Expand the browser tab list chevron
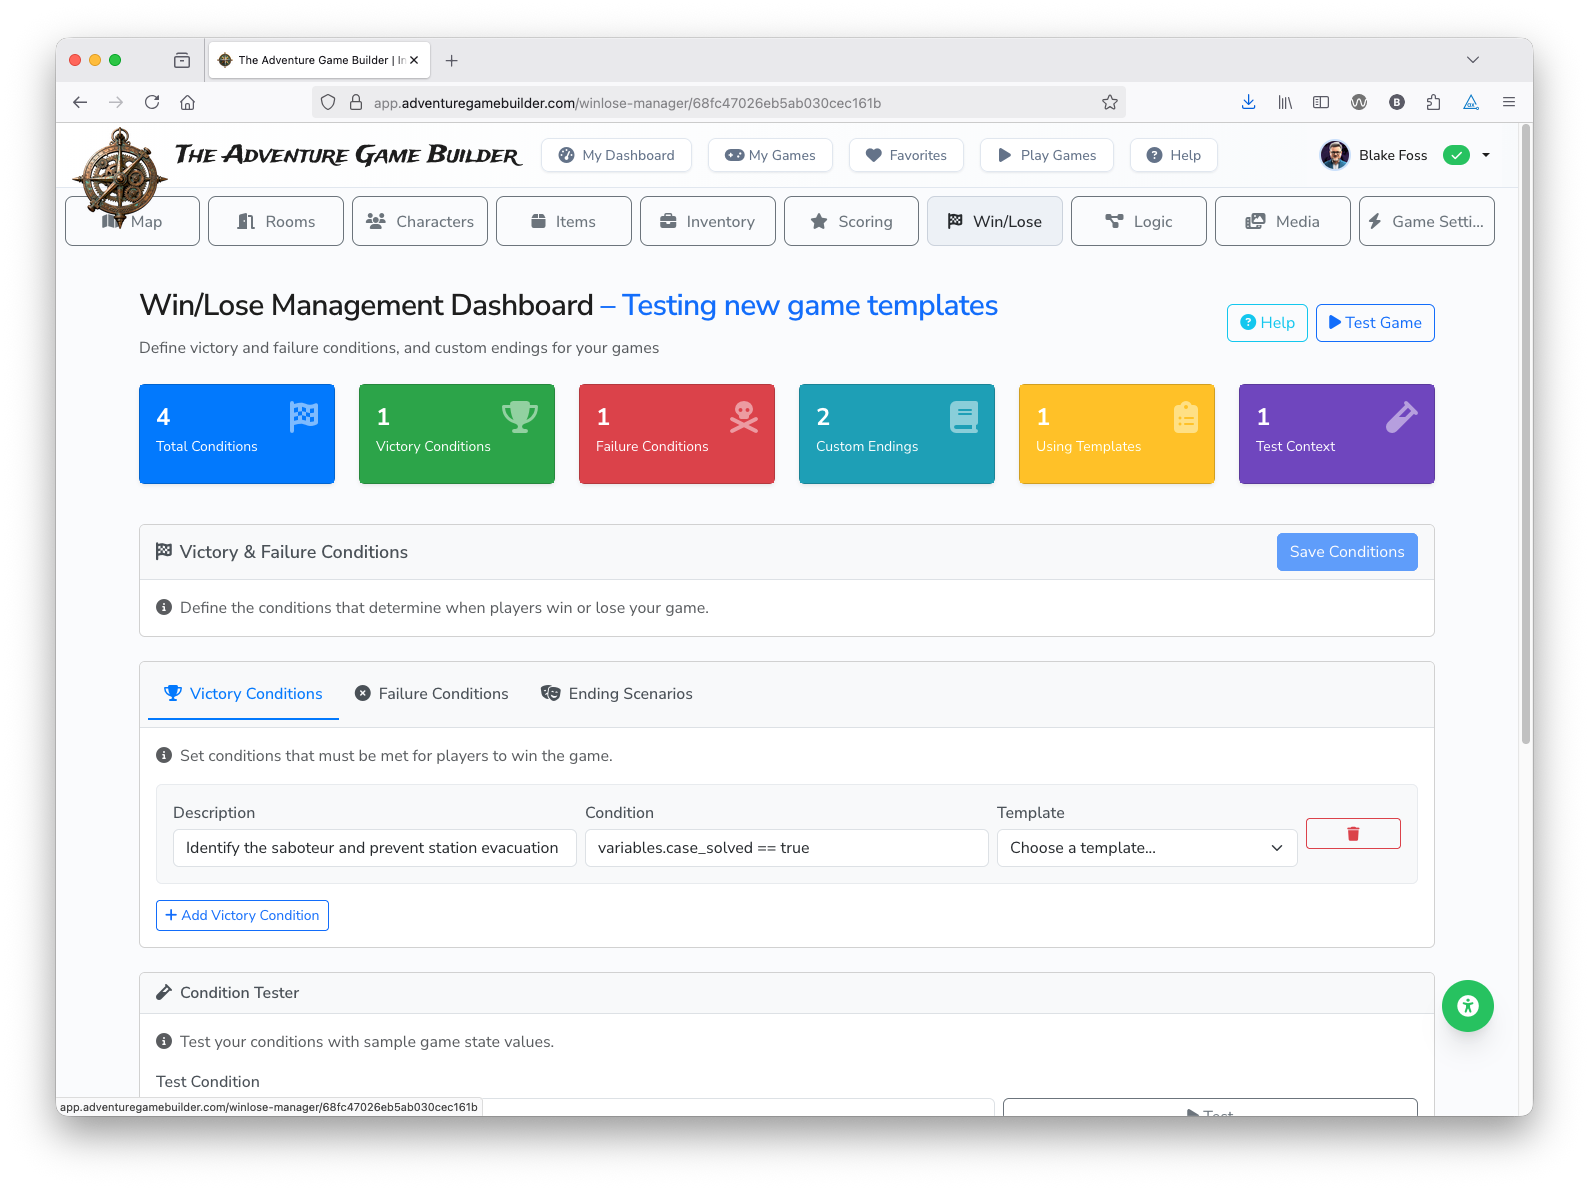Screen dimensions: 1589x1190 (x=1472, y=60)
